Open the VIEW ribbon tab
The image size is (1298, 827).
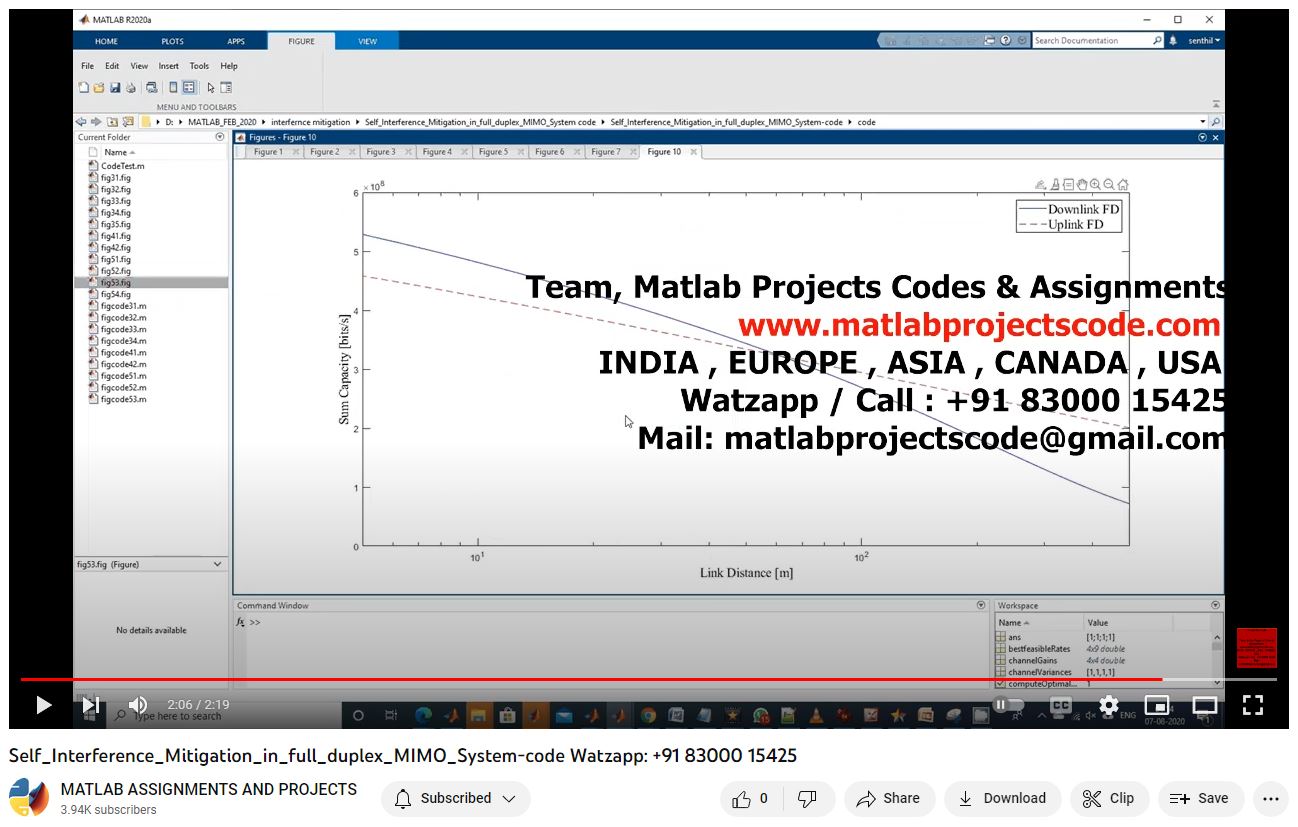point(367,41)
